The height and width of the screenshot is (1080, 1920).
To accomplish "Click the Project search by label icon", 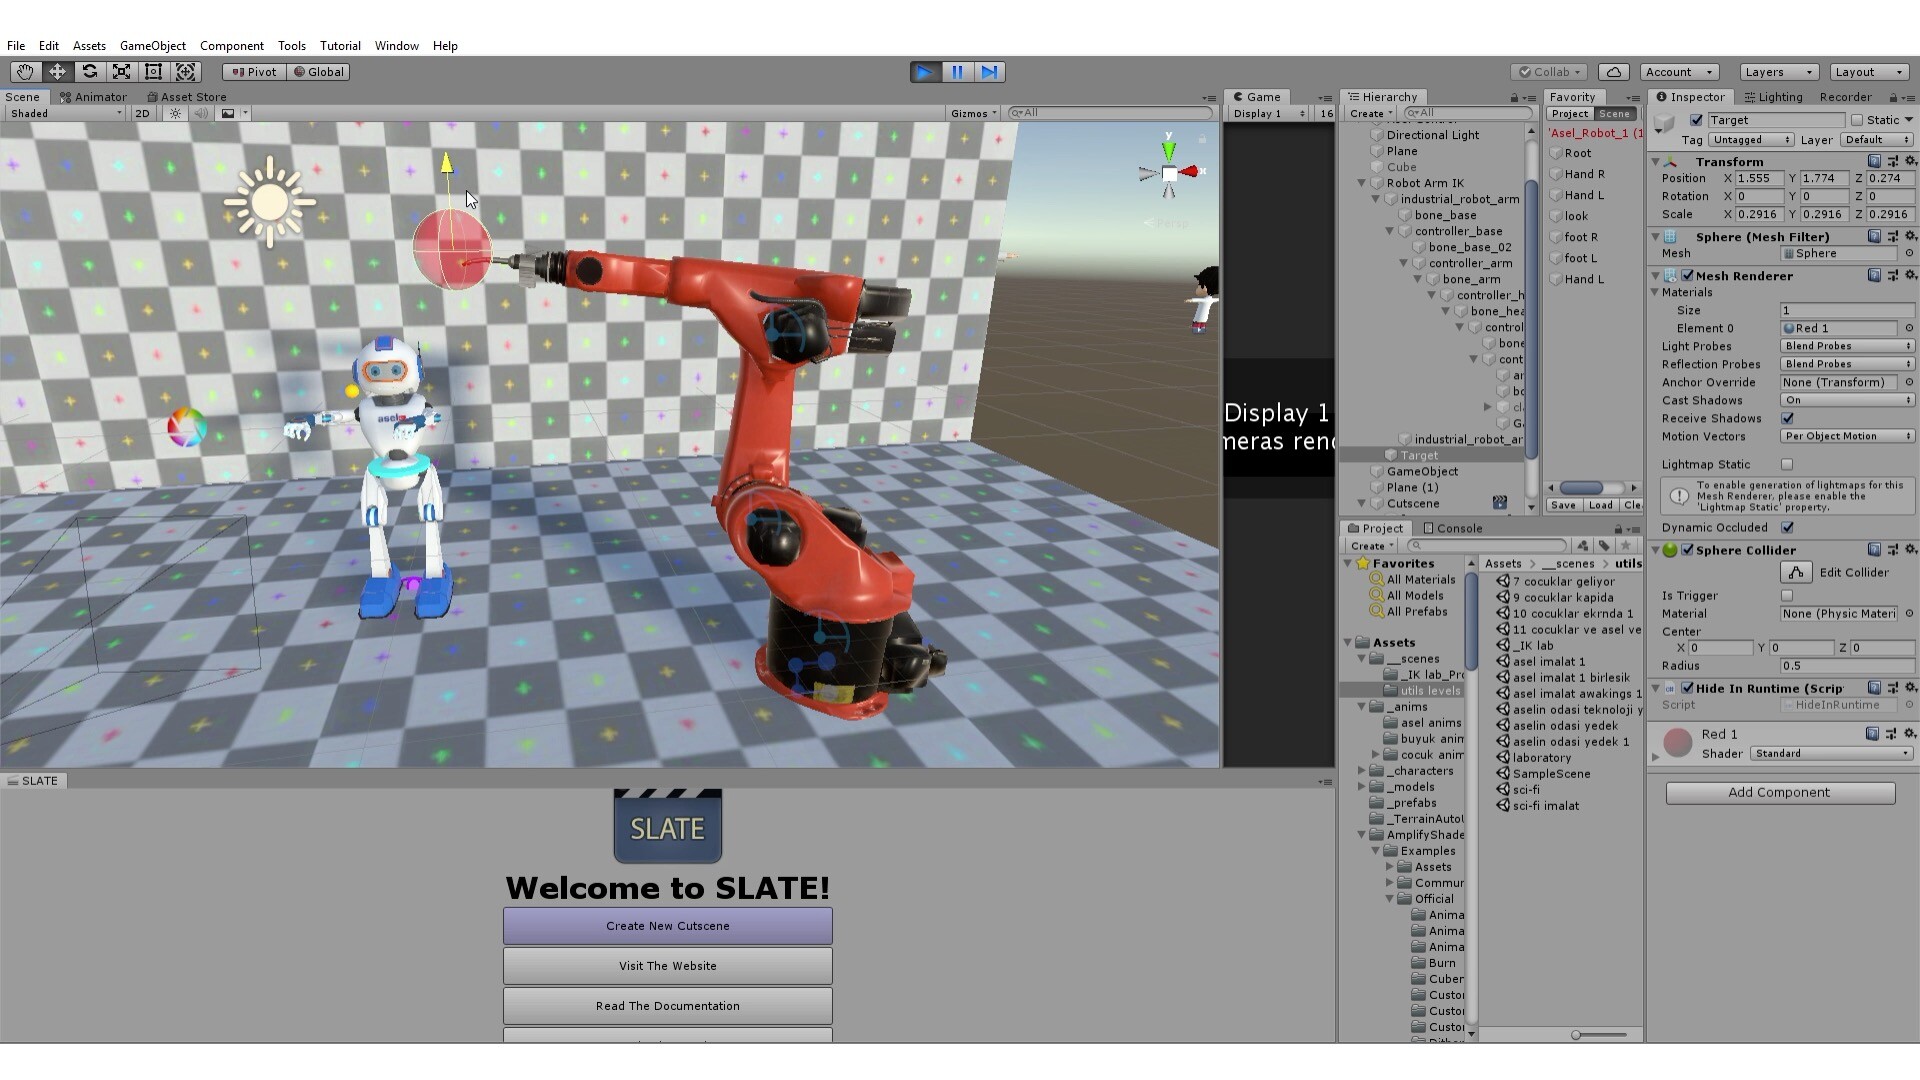I will pyautogui.click(x=1604, y=546).
